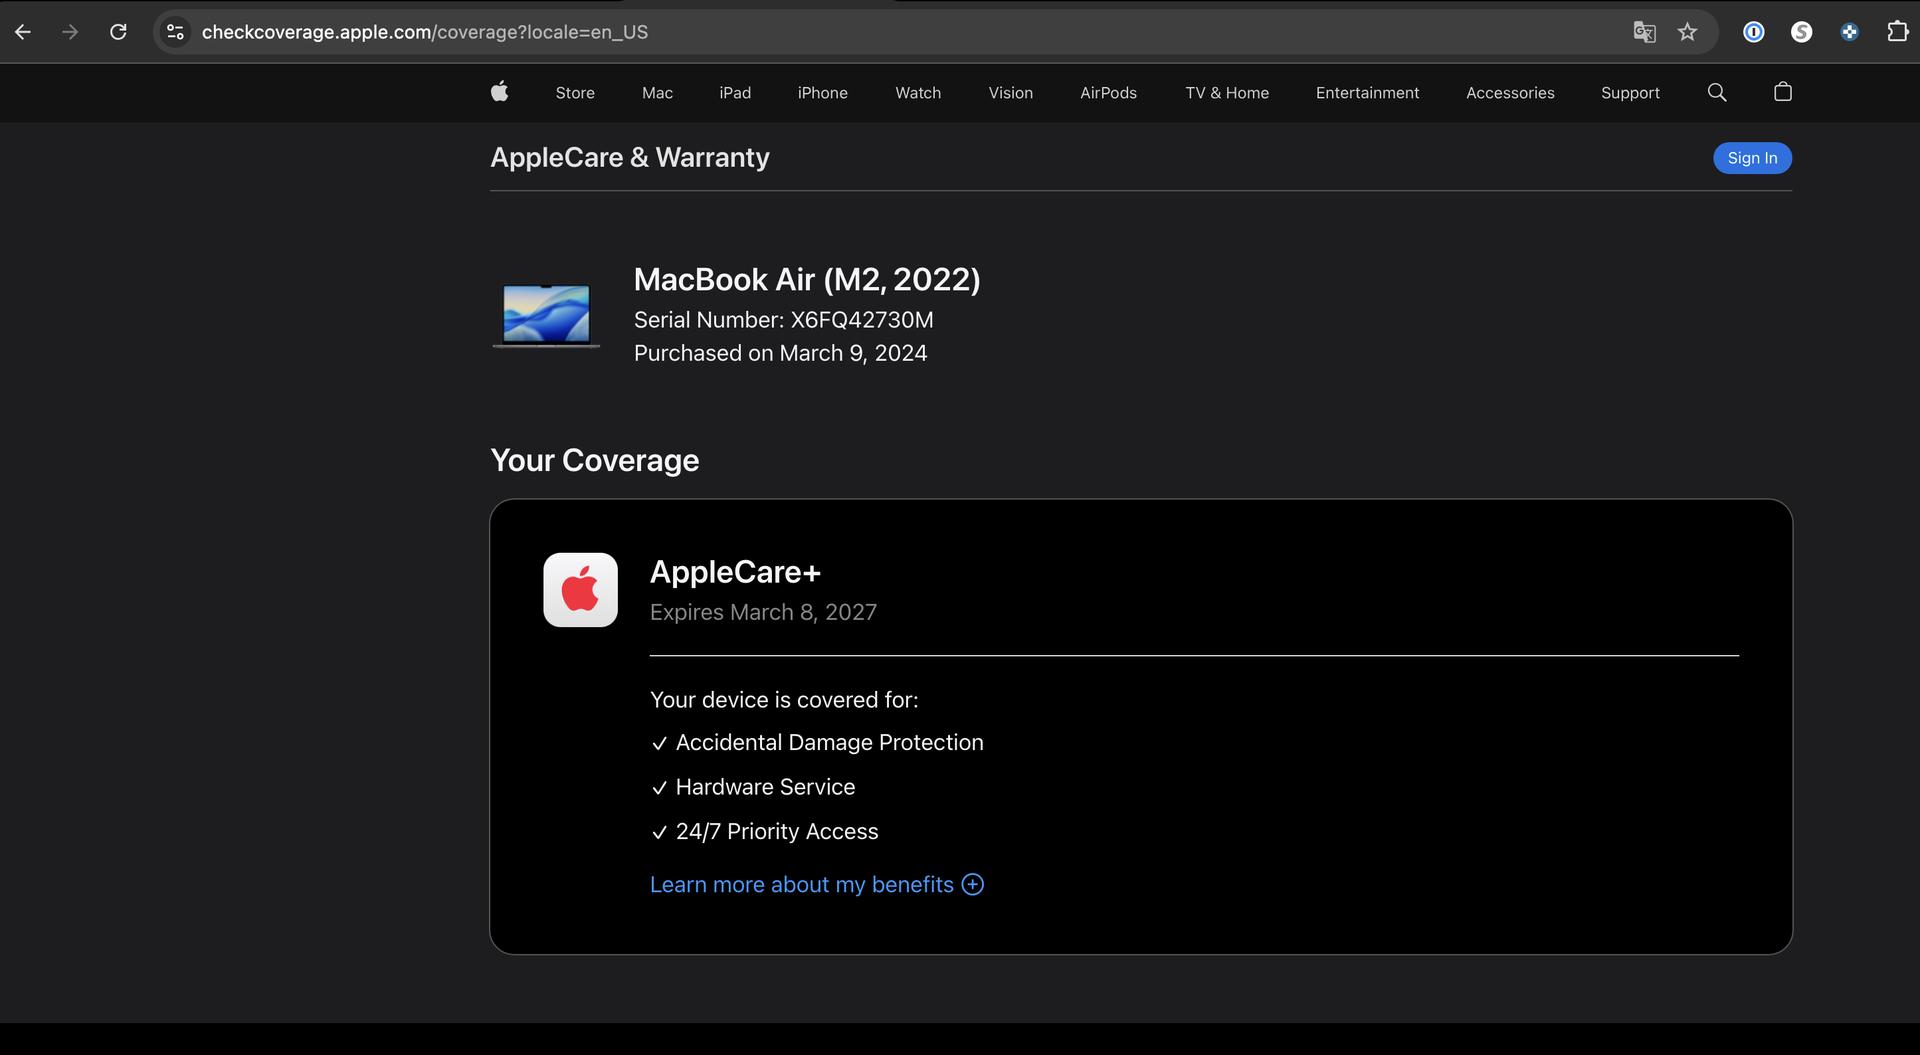Click Learn more about my benefits link
The height and width of the screenshot is (1055, 1920).
pyautogui.click(x=802, y=885)
